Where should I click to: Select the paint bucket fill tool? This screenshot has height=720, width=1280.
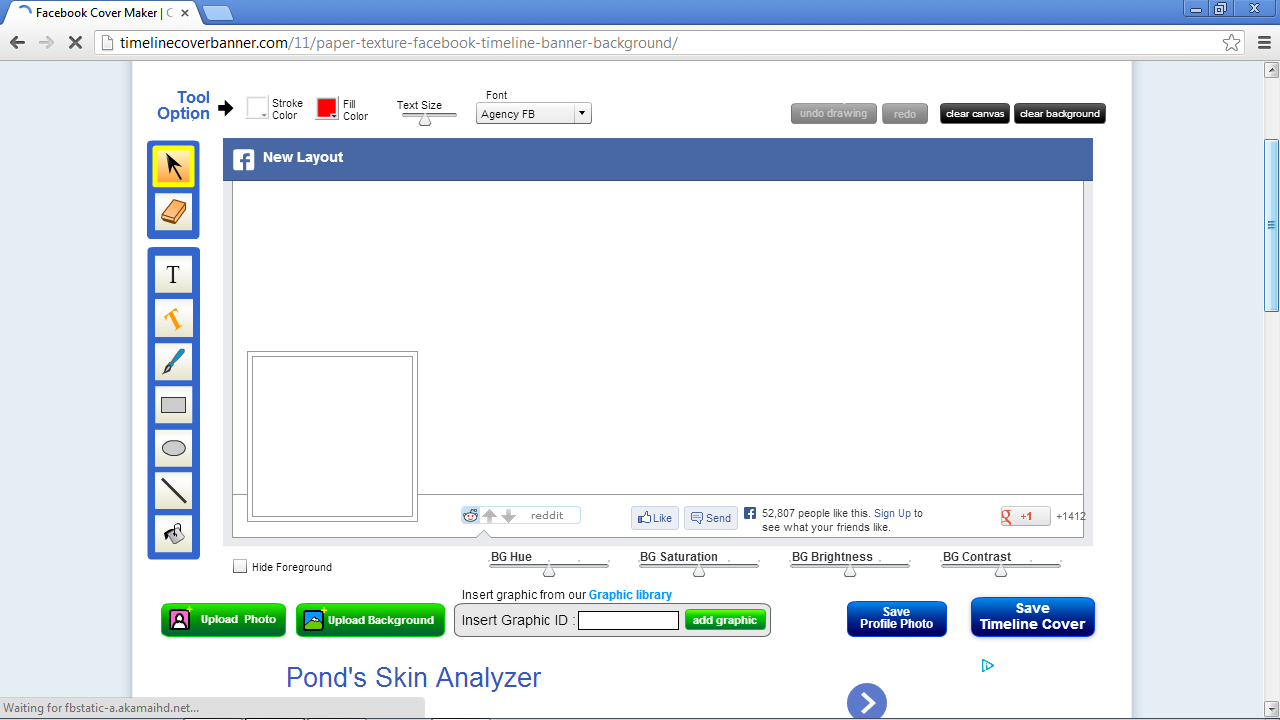[173, 534]
